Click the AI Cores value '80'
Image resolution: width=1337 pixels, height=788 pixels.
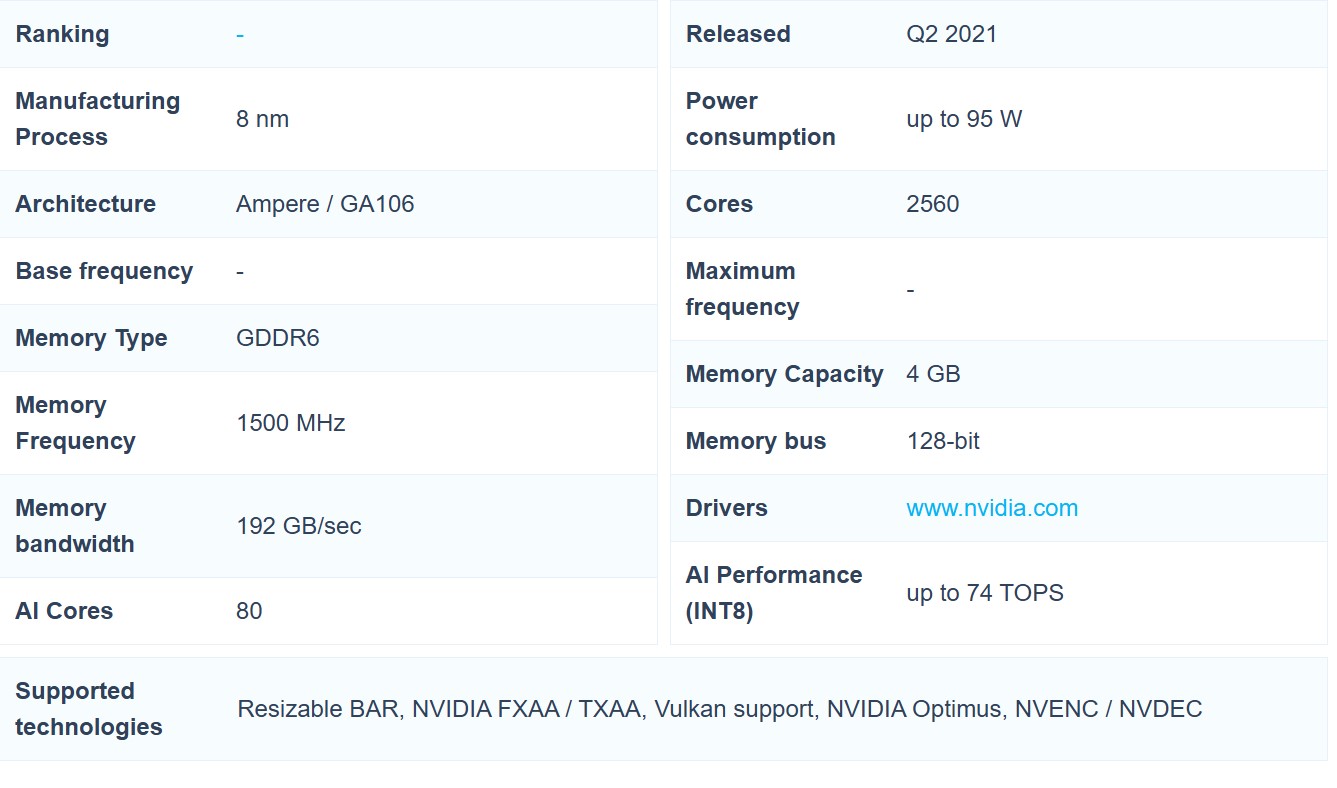(249, 611)
